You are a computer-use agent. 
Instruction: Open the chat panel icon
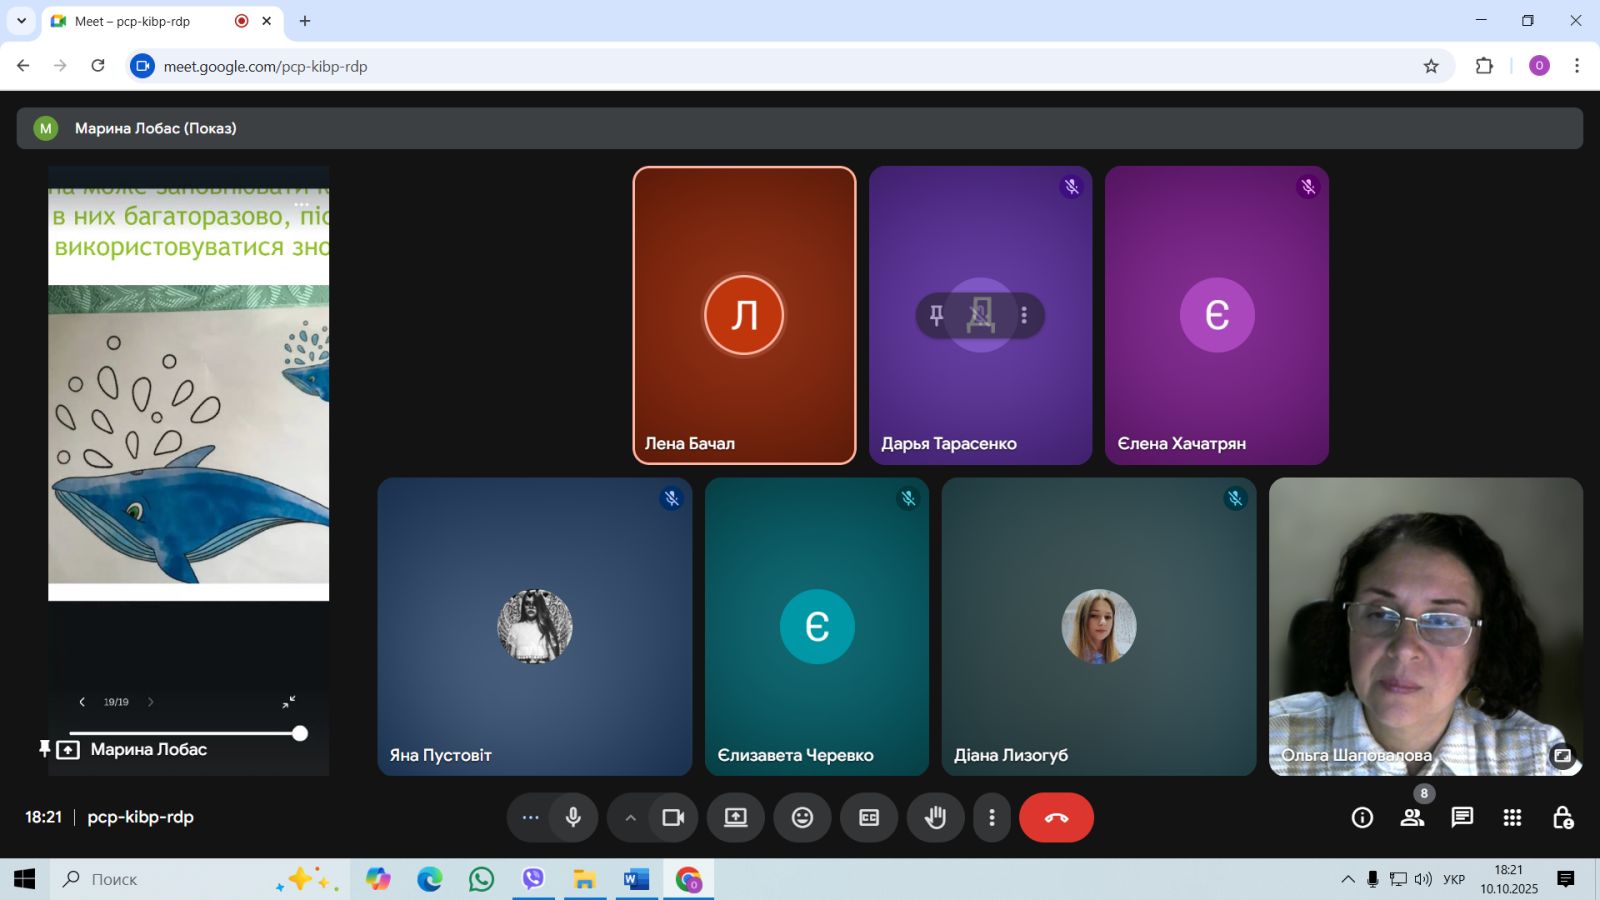[1462, 818]
